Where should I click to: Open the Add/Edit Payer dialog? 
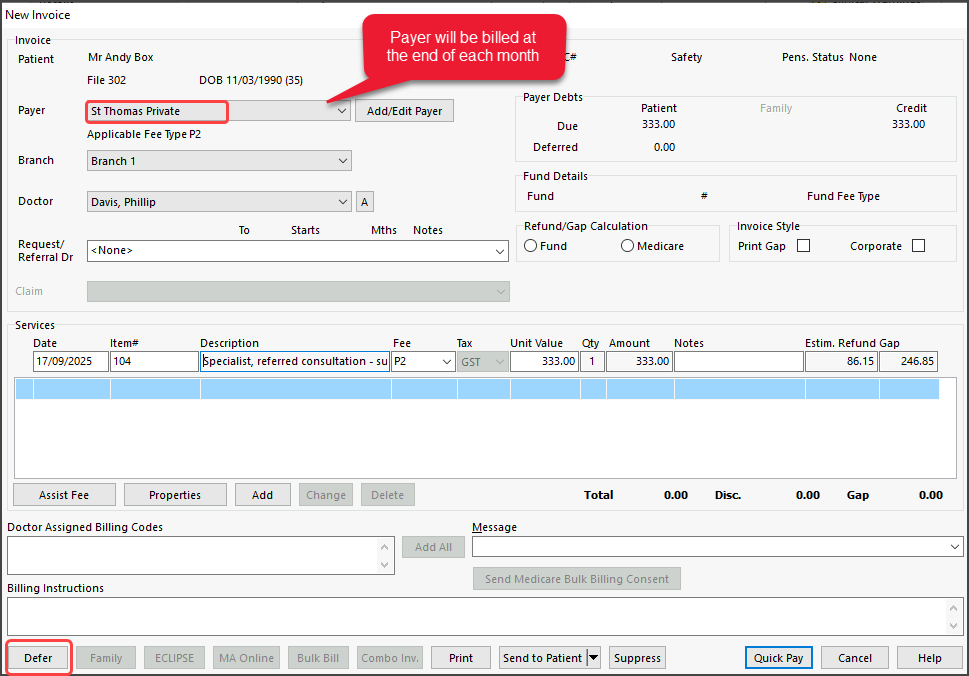[404, 111]
